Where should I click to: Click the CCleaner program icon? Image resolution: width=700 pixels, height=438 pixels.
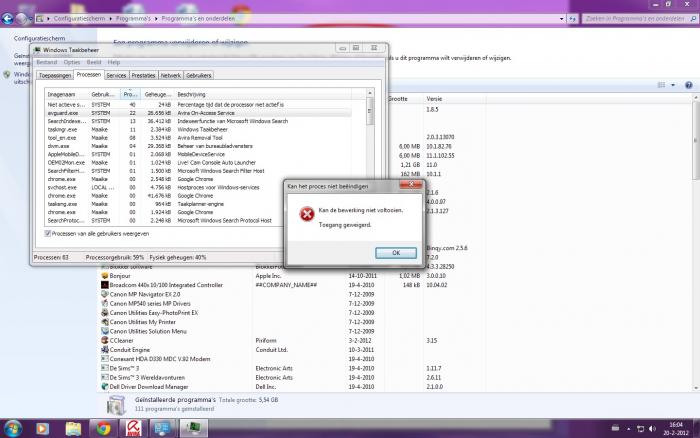pos(104,340)
